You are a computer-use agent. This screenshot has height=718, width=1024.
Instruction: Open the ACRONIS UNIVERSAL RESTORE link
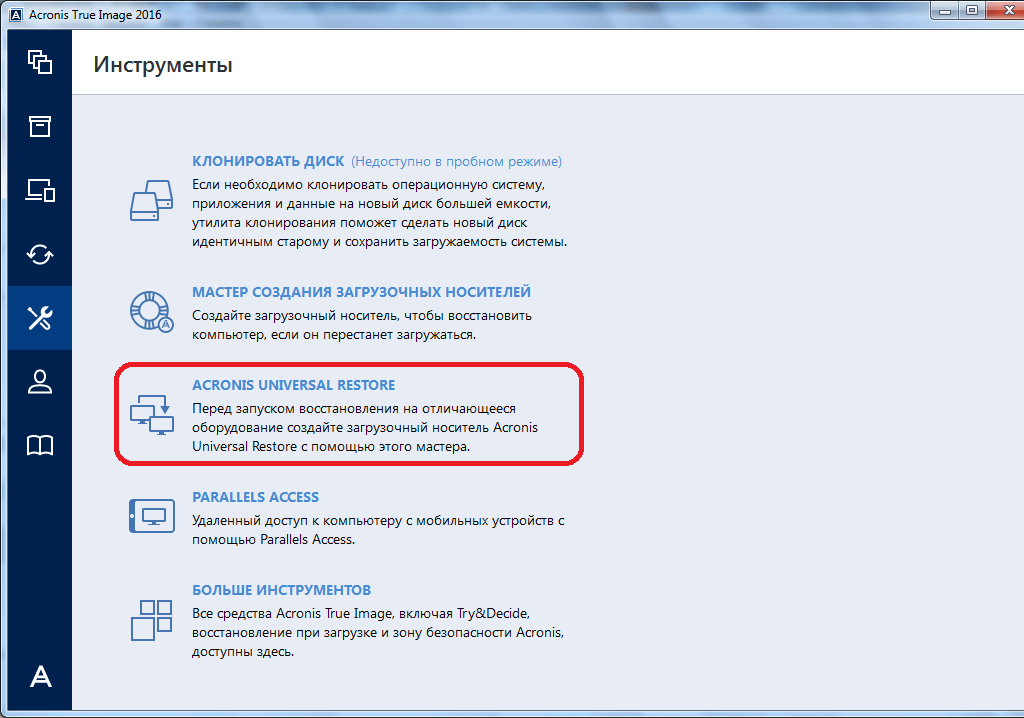tap(293, 385)
